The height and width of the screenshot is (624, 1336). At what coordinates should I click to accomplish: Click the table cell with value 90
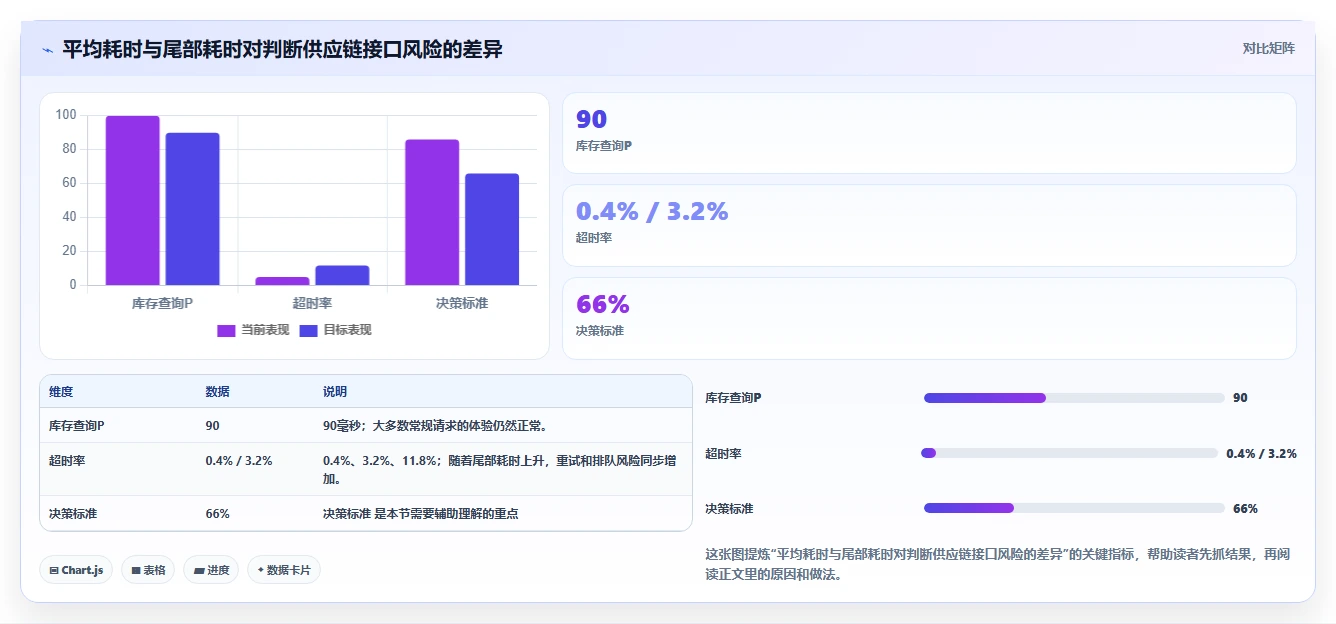tap(213, 426)
